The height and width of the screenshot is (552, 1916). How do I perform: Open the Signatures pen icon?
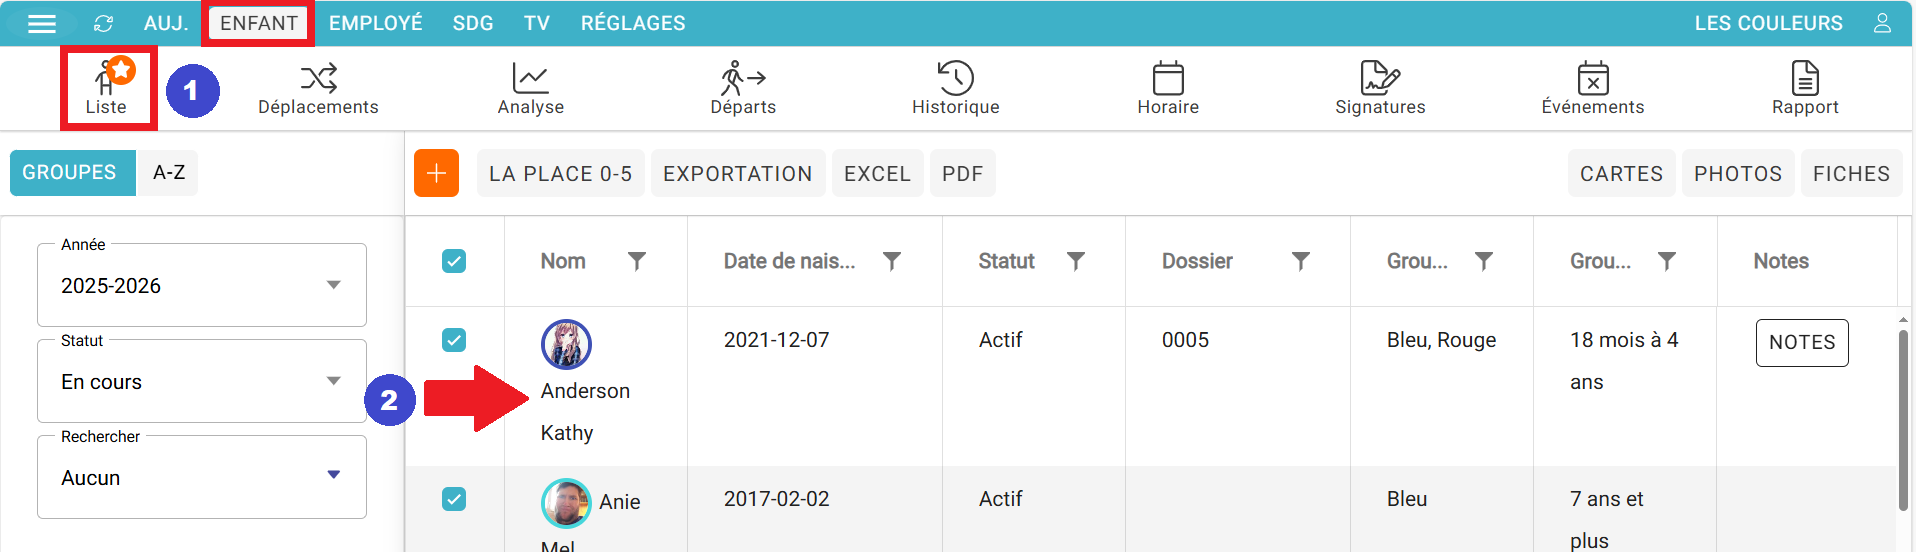tap(1380, 78)
